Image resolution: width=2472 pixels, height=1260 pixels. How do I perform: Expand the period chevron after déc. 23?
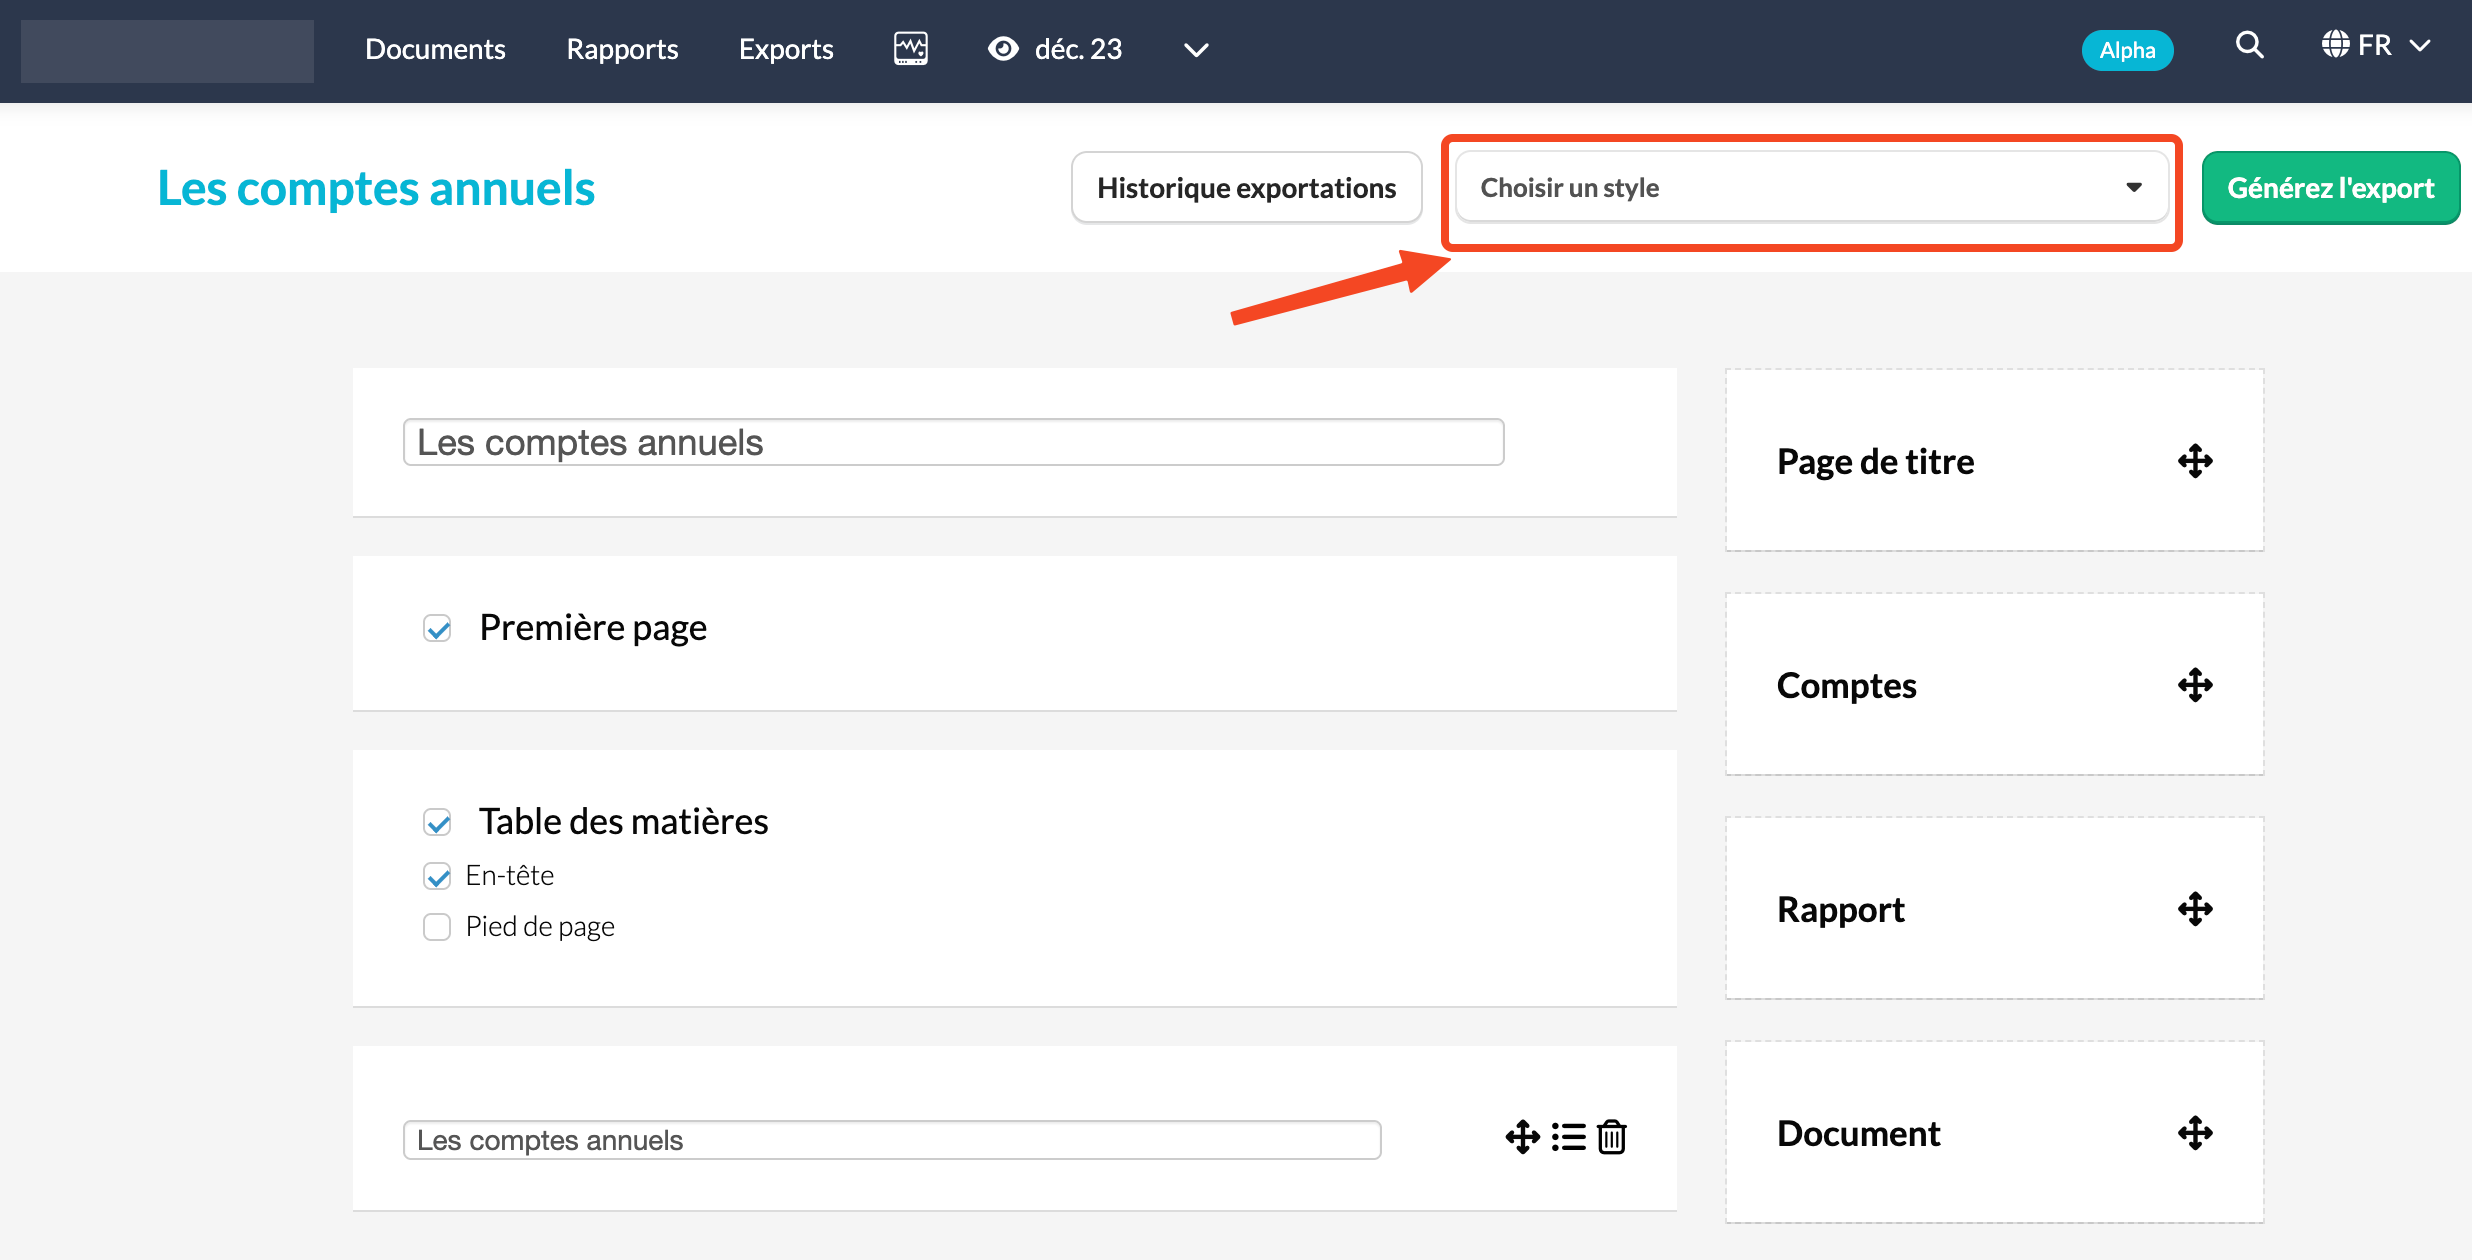[x=1196, y=50]
